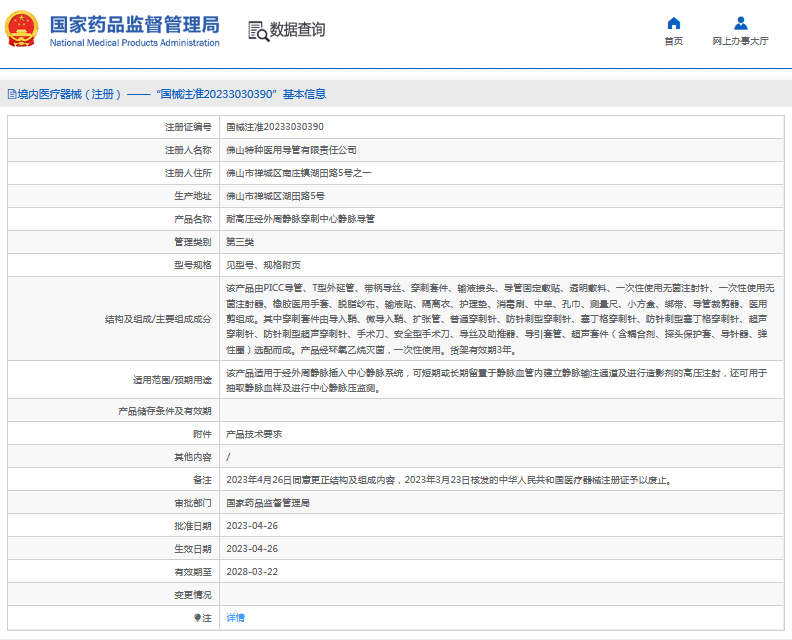The image size is (792, 640).
Task: Click the structure composition paragraph starting 该产品由PICC导管
Action: click(x=500, y=319)
